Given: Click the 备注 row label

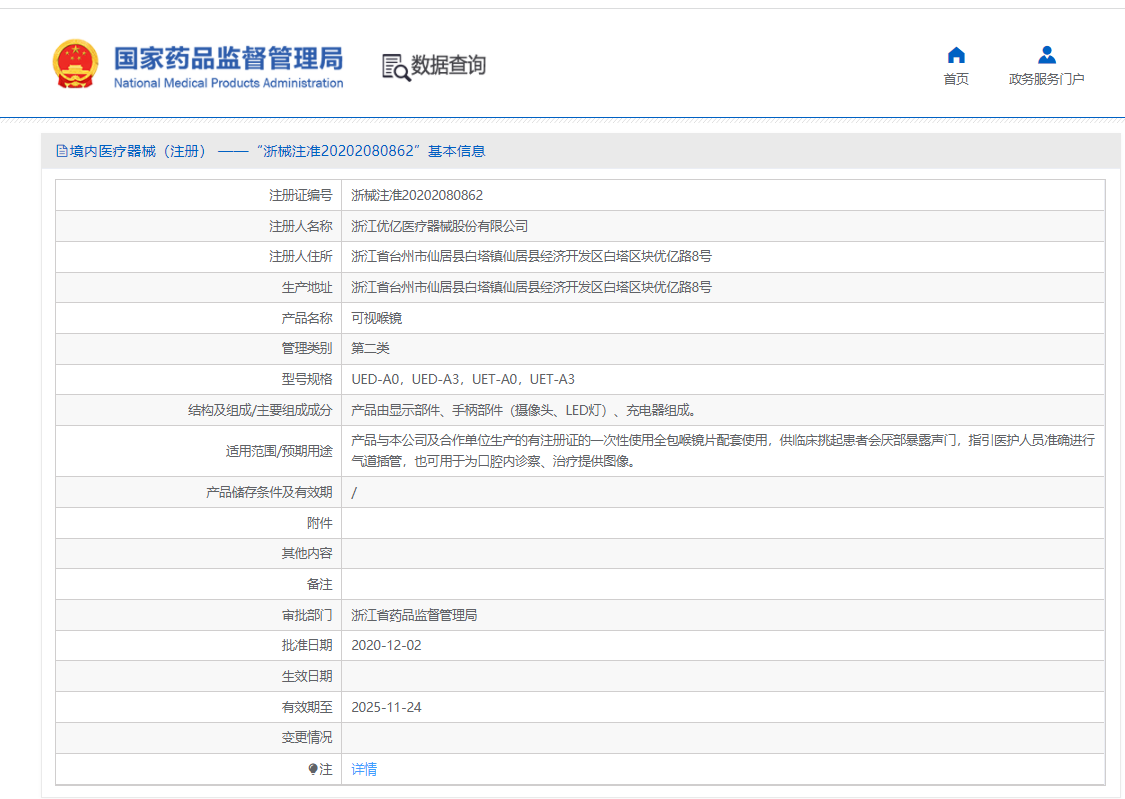Looking at the screenshot, I should pyautogui.click(x=319, y=584).
